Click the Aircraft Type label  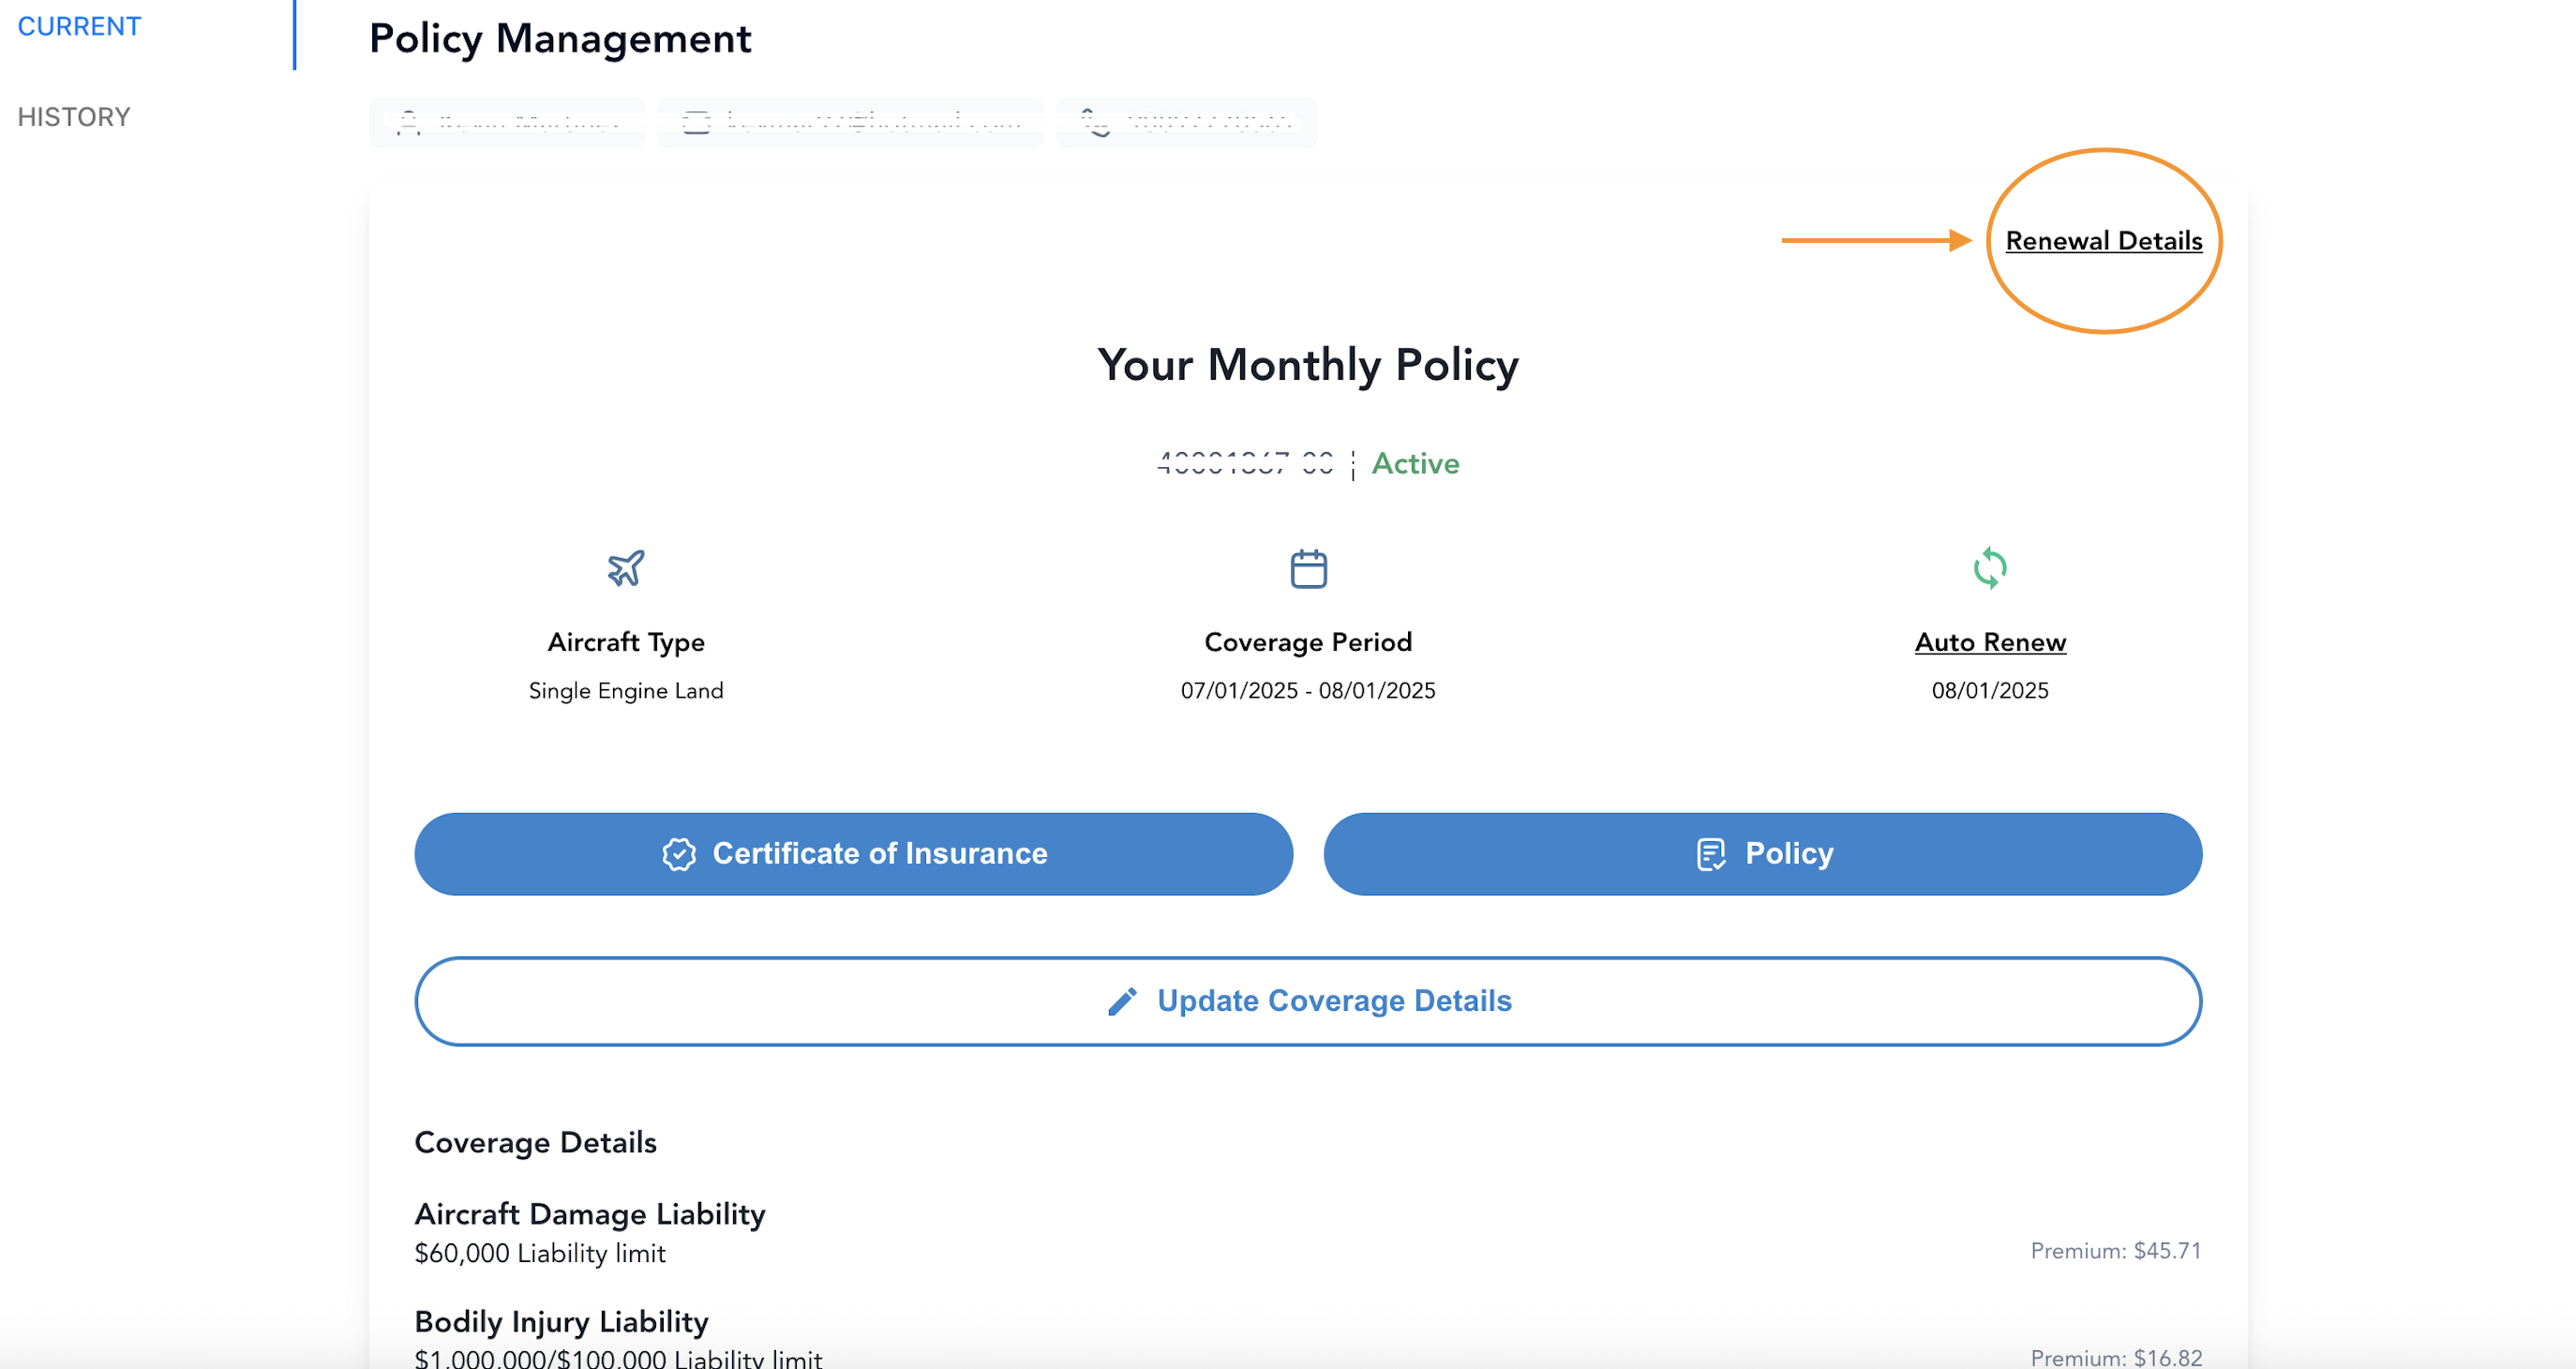(x=626, y=642)
